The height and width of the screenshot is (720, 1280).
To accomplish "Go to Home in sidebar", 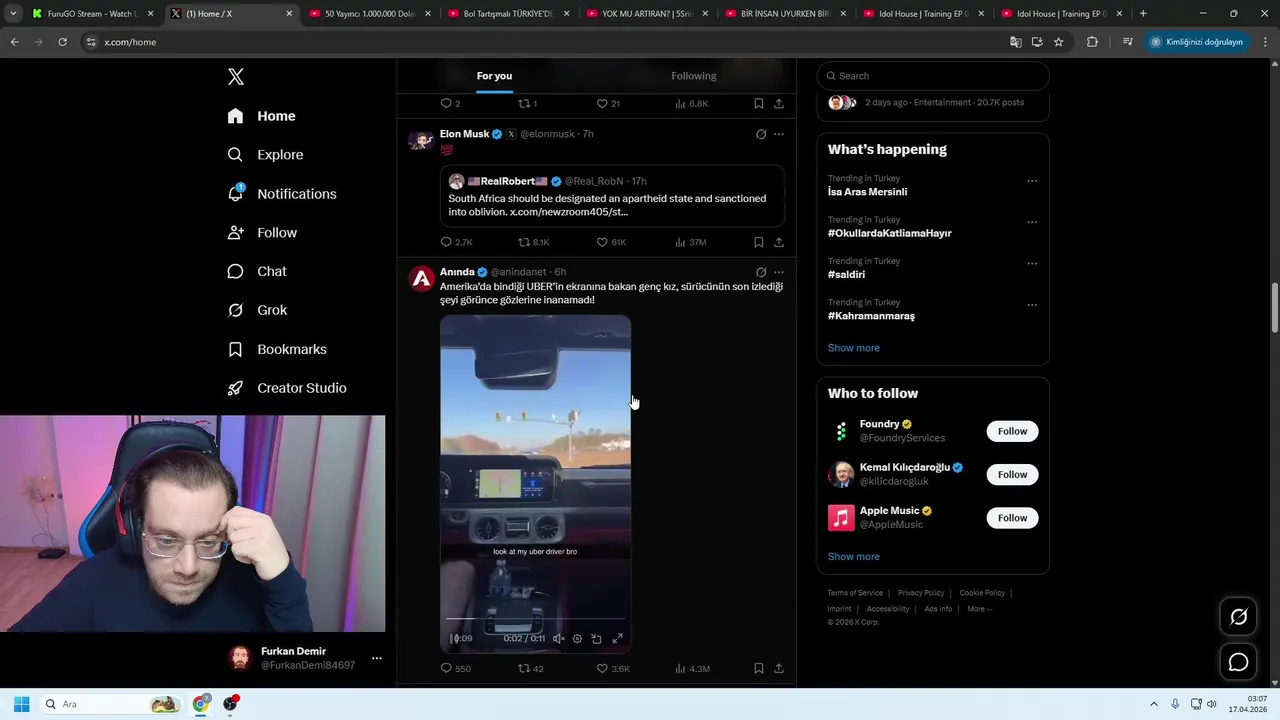I will click(262, 116).
